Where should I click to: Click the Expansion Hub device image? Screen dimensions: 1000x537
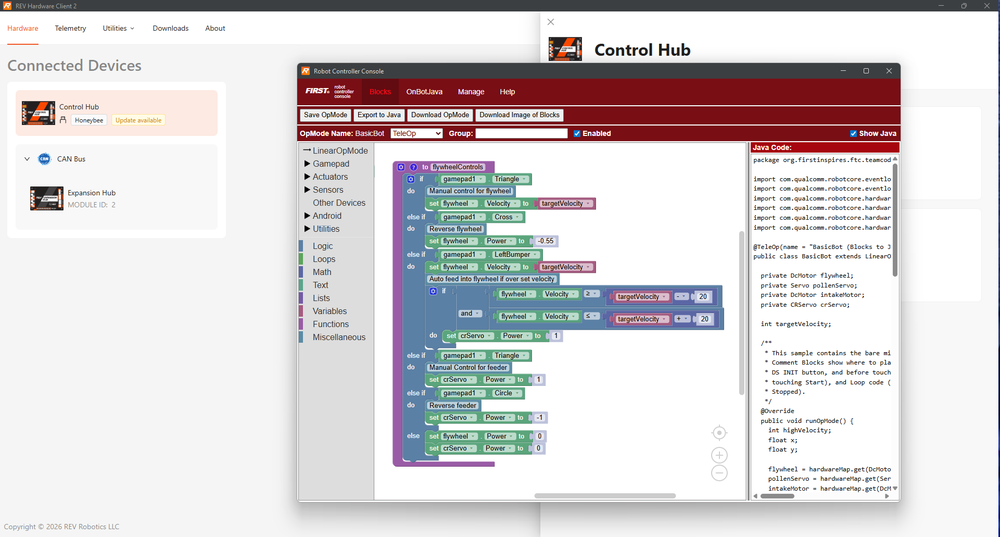coord(47,198)
